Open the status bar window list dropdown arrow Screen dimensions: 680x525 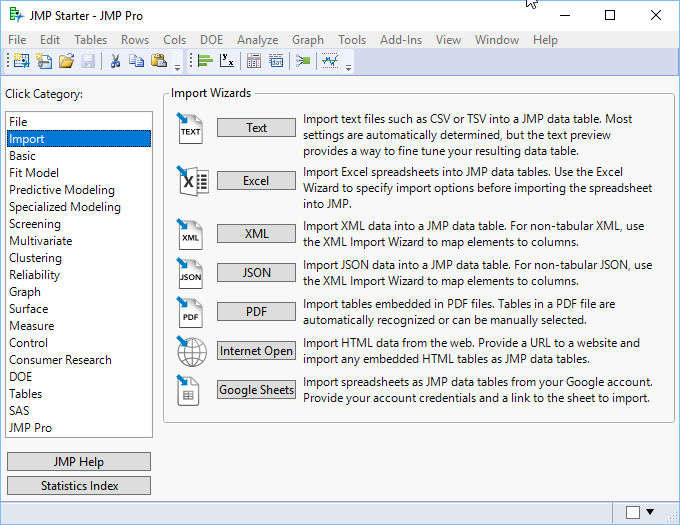coord(651,513)
